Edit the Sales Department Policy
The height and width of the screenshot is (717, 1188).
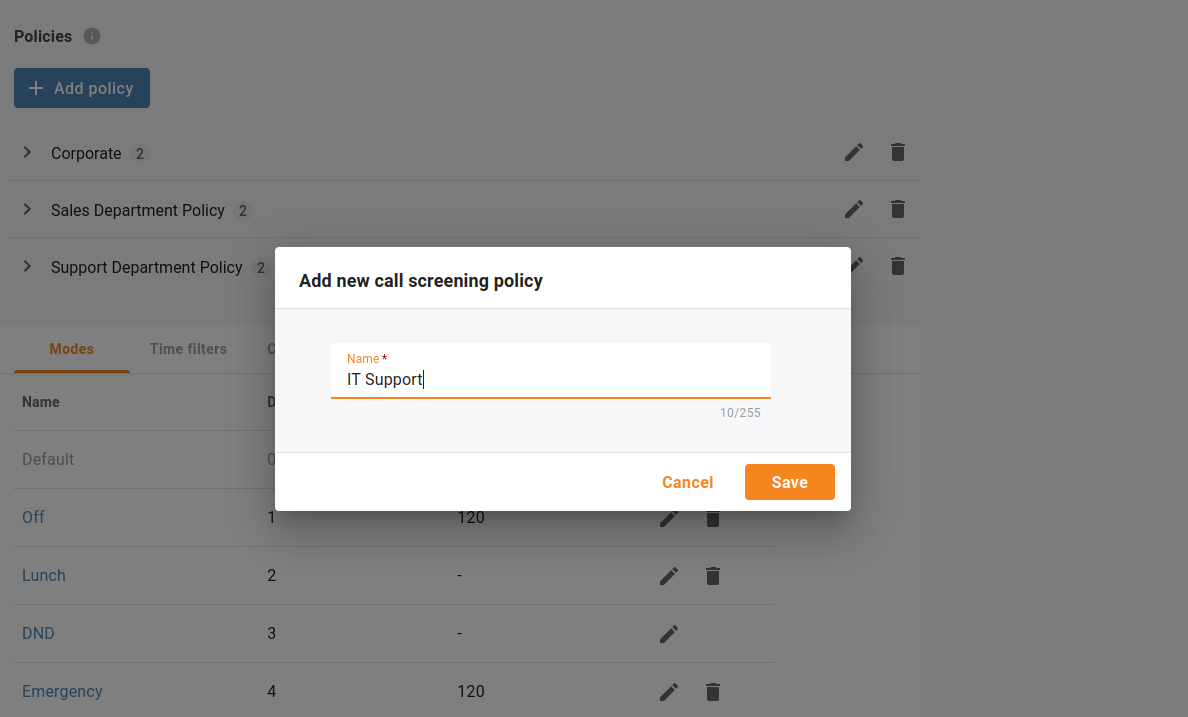click(x=854, y=209)
